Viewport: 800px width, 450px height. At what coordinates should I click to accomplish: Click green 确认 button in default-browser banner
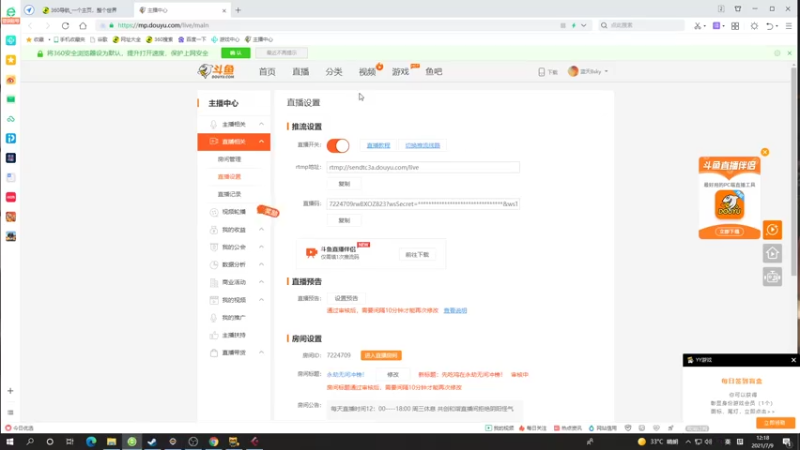pos(236,53)
